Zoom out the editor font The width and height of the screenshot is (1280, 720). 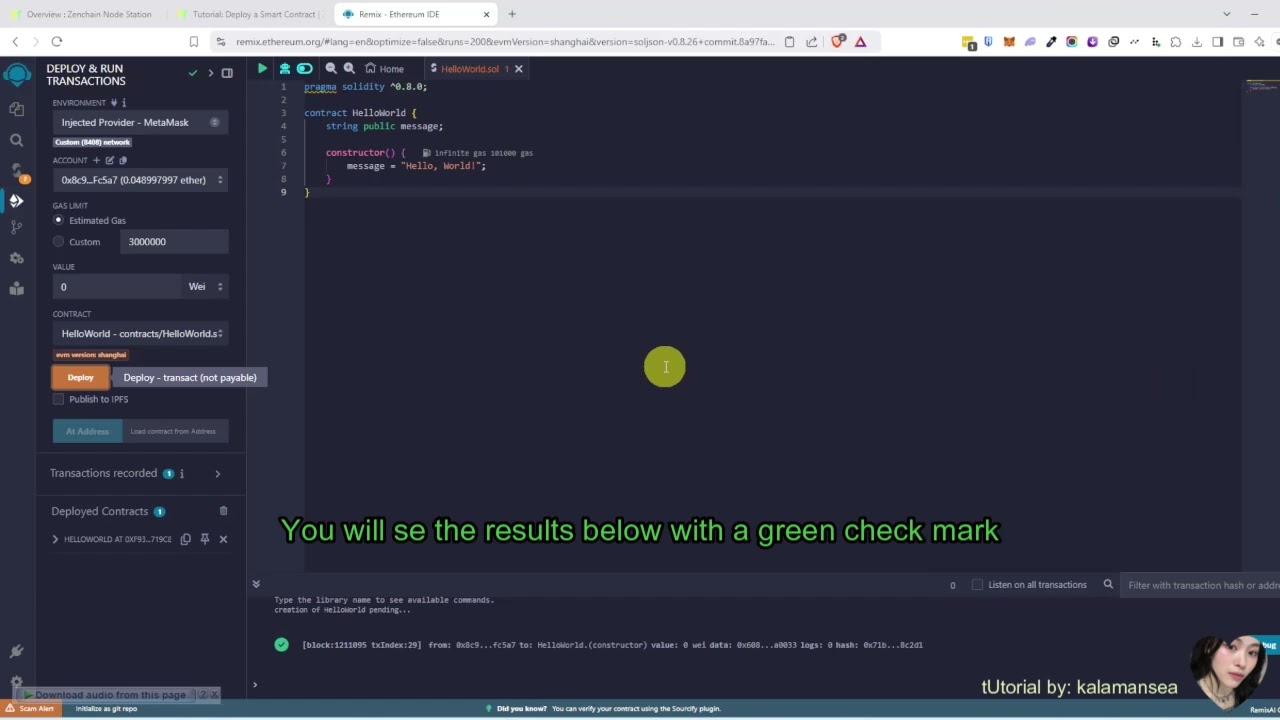click(x=331, y=69)
